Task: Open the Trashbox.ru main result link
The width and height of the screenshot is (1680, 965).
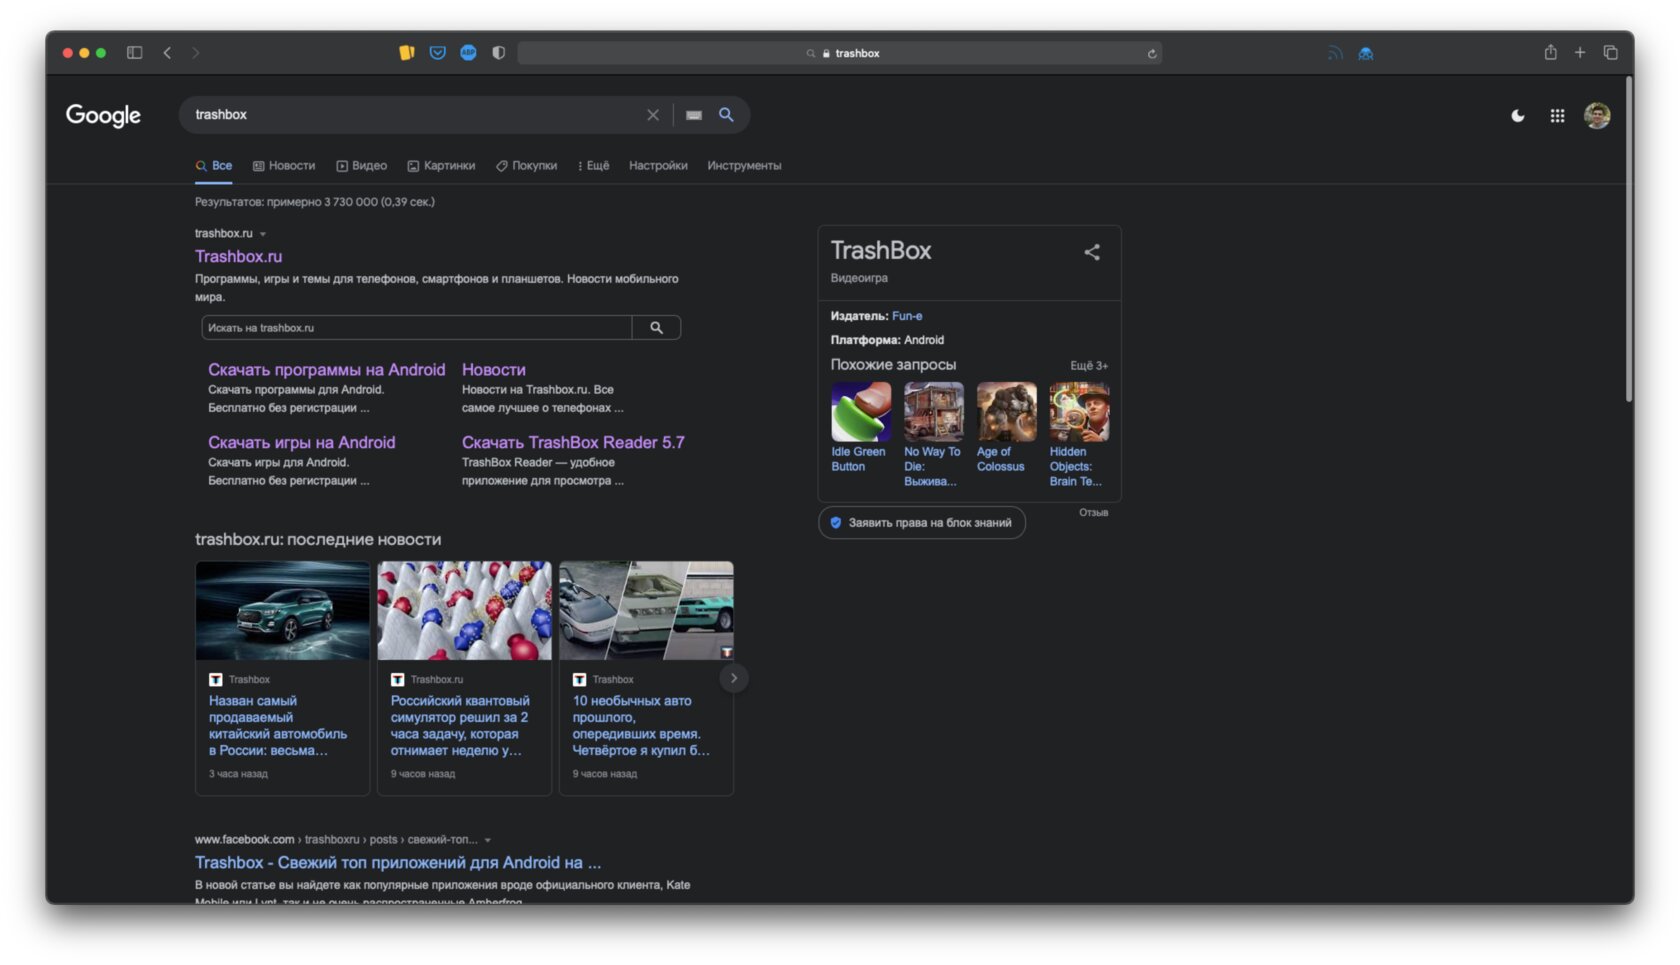Action: [239, 257]
